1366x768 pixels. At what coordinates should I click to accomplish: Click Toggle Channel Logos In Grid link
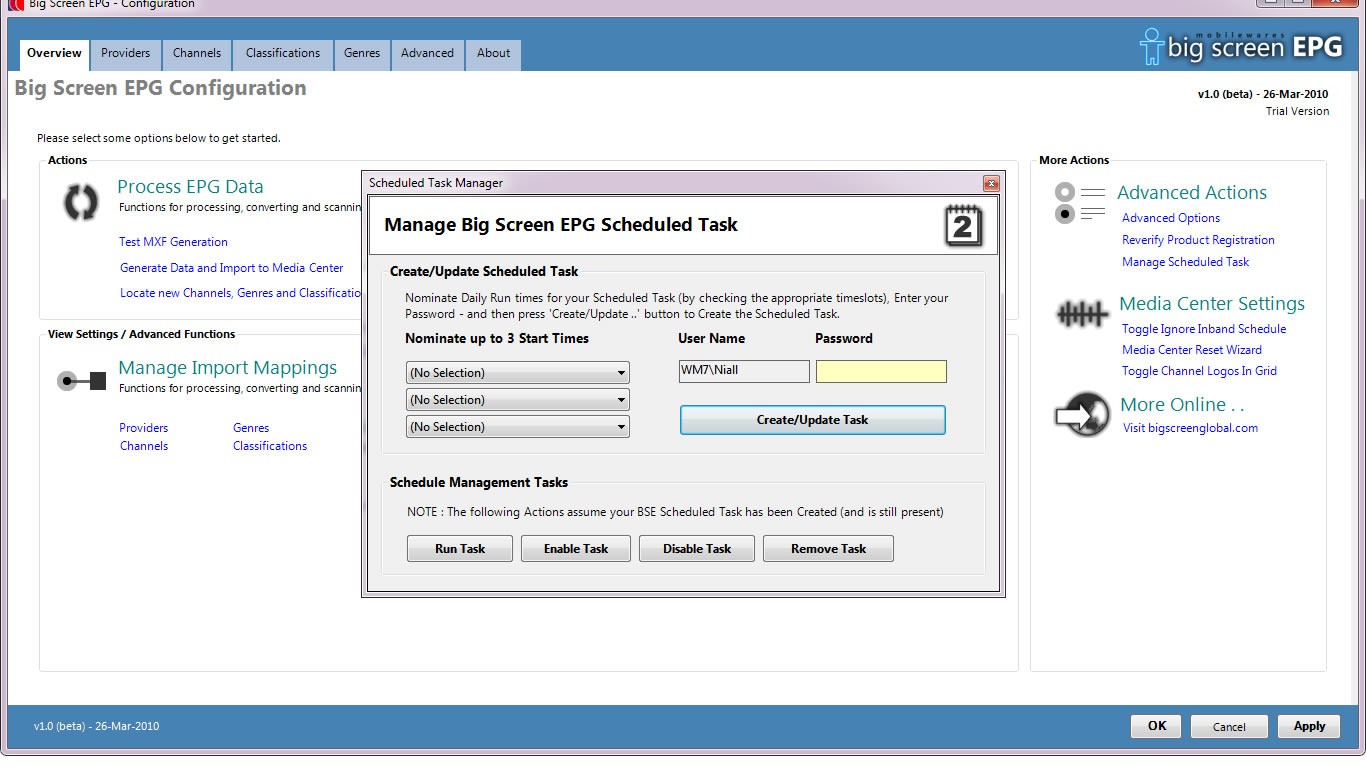click(1199, 371)
